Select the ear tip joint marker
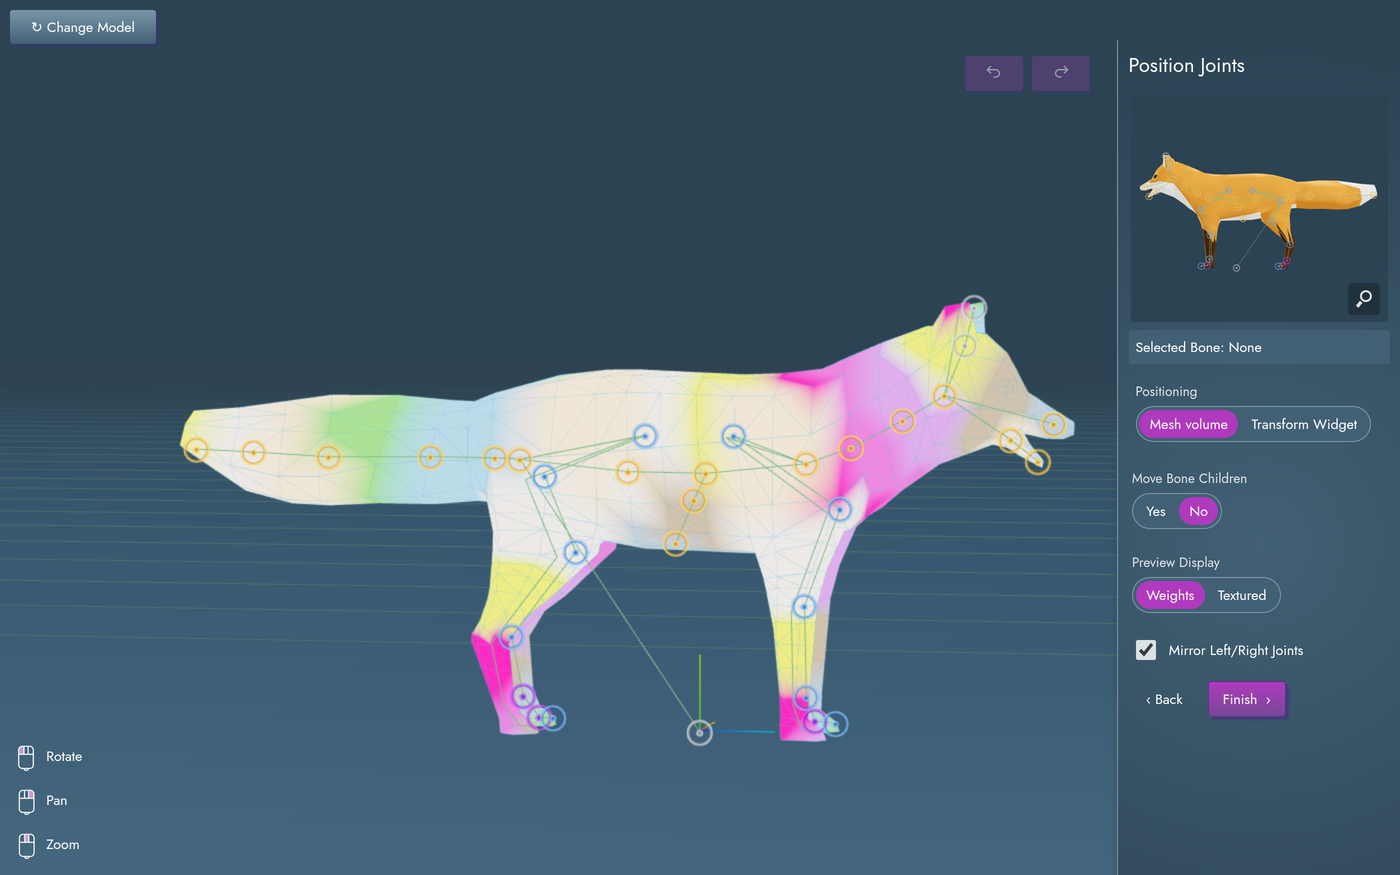Viewport: 1400px width, 875px height. point(974,308)
